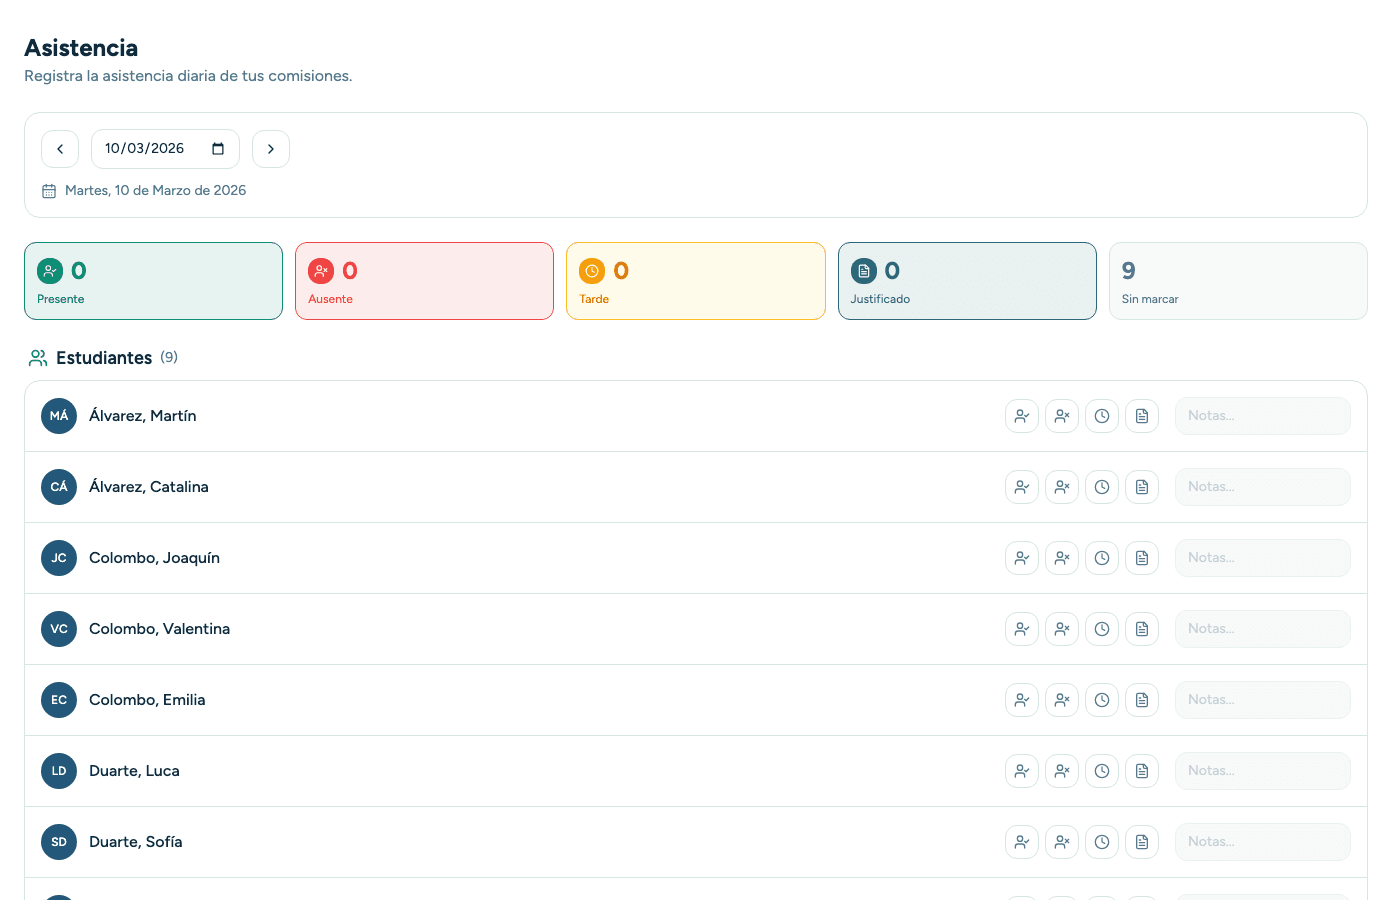Focus the notes field for Colombo, Valentina

point(1263,629)
